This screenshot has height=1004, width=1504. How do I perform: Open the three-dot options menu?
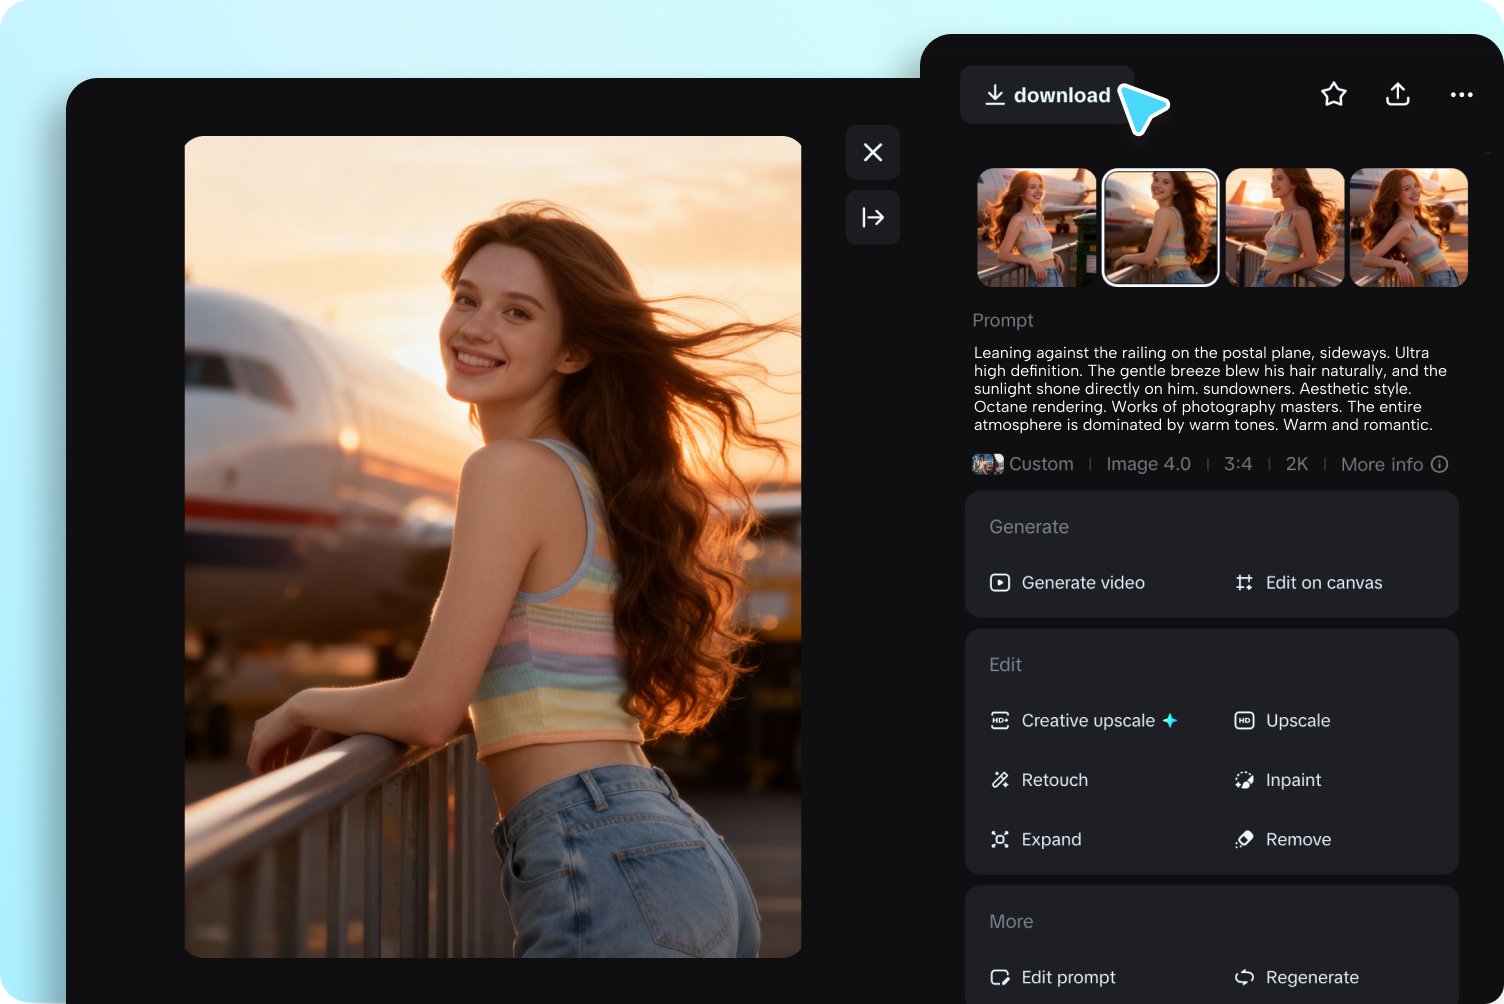point(1462,95)
